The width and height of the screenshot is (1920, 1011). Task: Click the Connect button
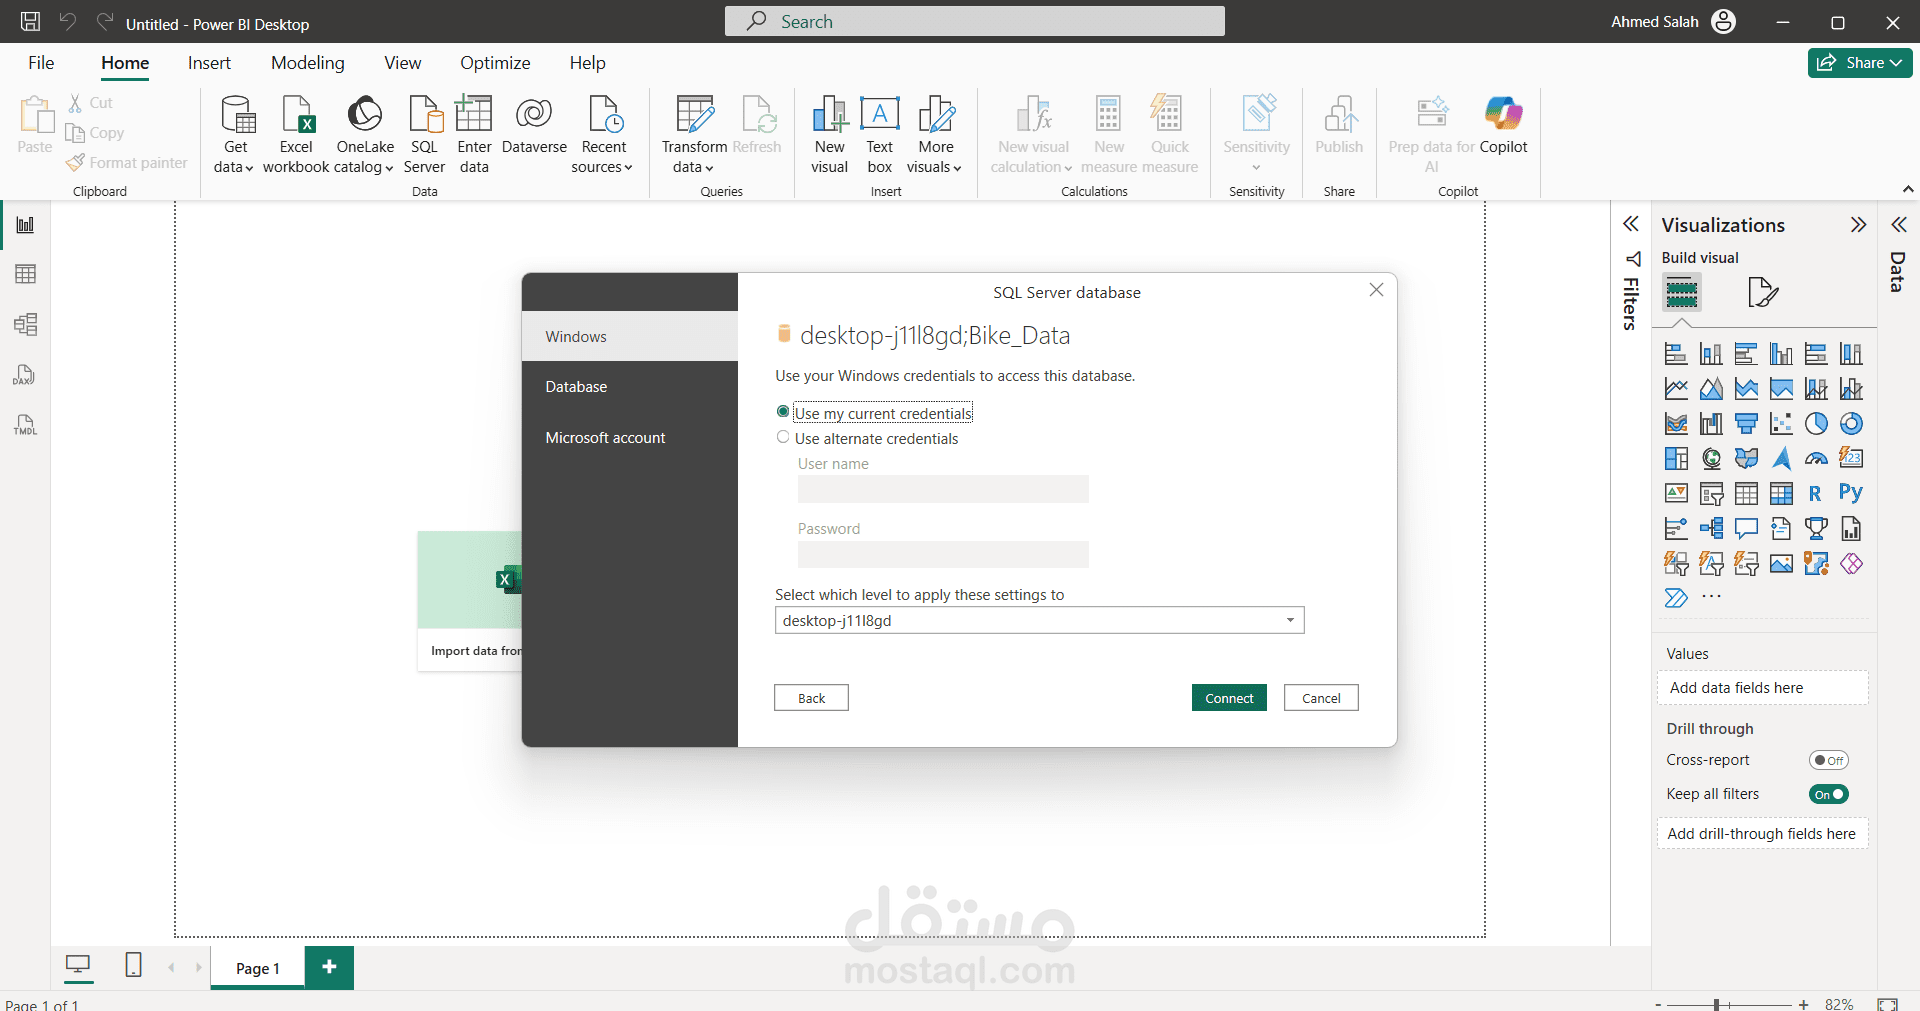[x=1229, y=698]
